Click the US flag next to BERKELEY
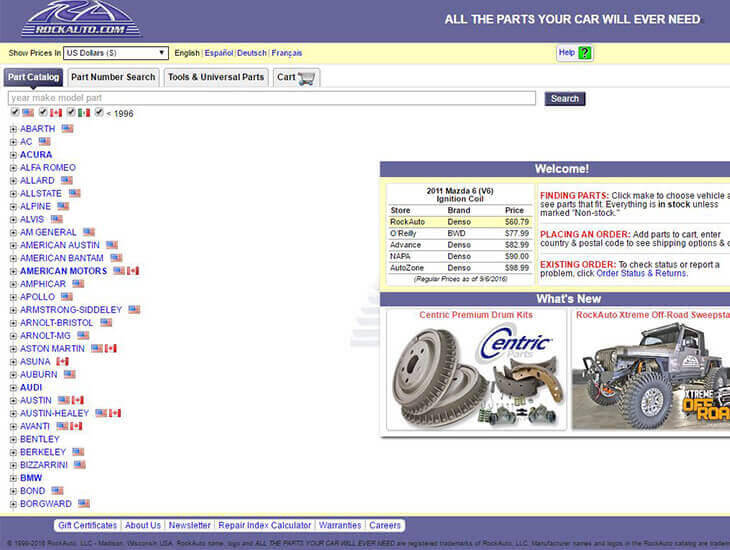This screenshot has height=550, width=730. [x=78, y=452]
